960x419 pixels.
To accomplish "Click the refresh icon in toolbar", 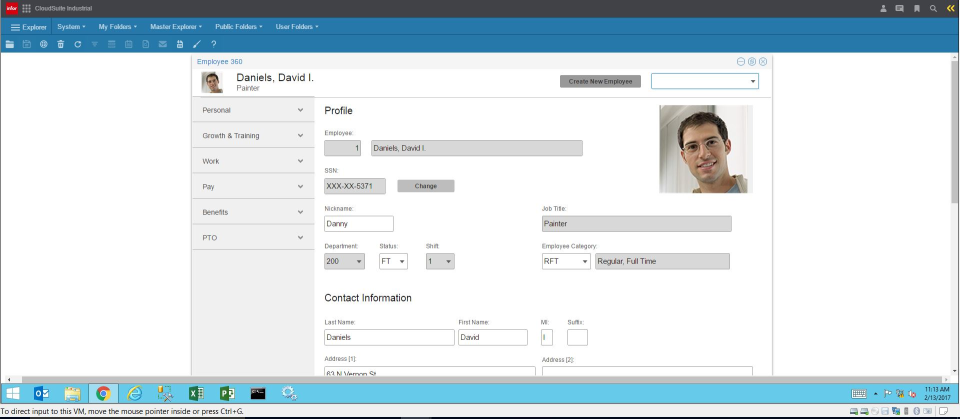I will pos(78,44).
